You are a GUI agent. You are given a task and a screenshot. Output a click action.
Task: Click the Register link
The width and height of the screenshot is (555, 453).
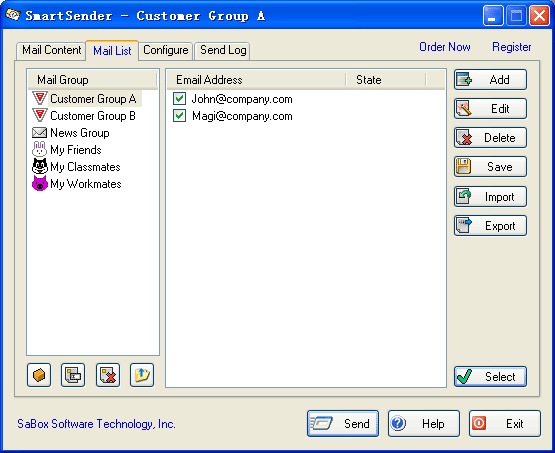coord(511,47)
